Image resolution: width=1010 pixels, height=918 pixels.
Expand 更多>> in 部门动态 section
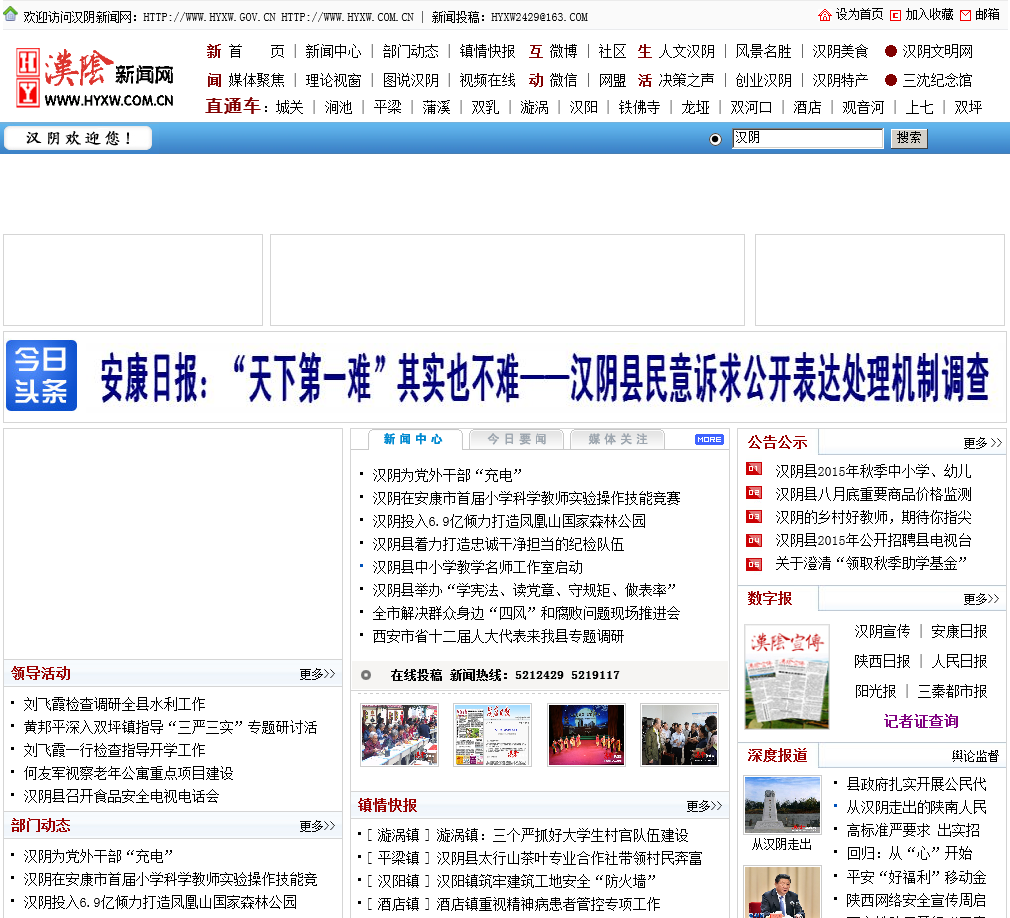pos(317,826)
